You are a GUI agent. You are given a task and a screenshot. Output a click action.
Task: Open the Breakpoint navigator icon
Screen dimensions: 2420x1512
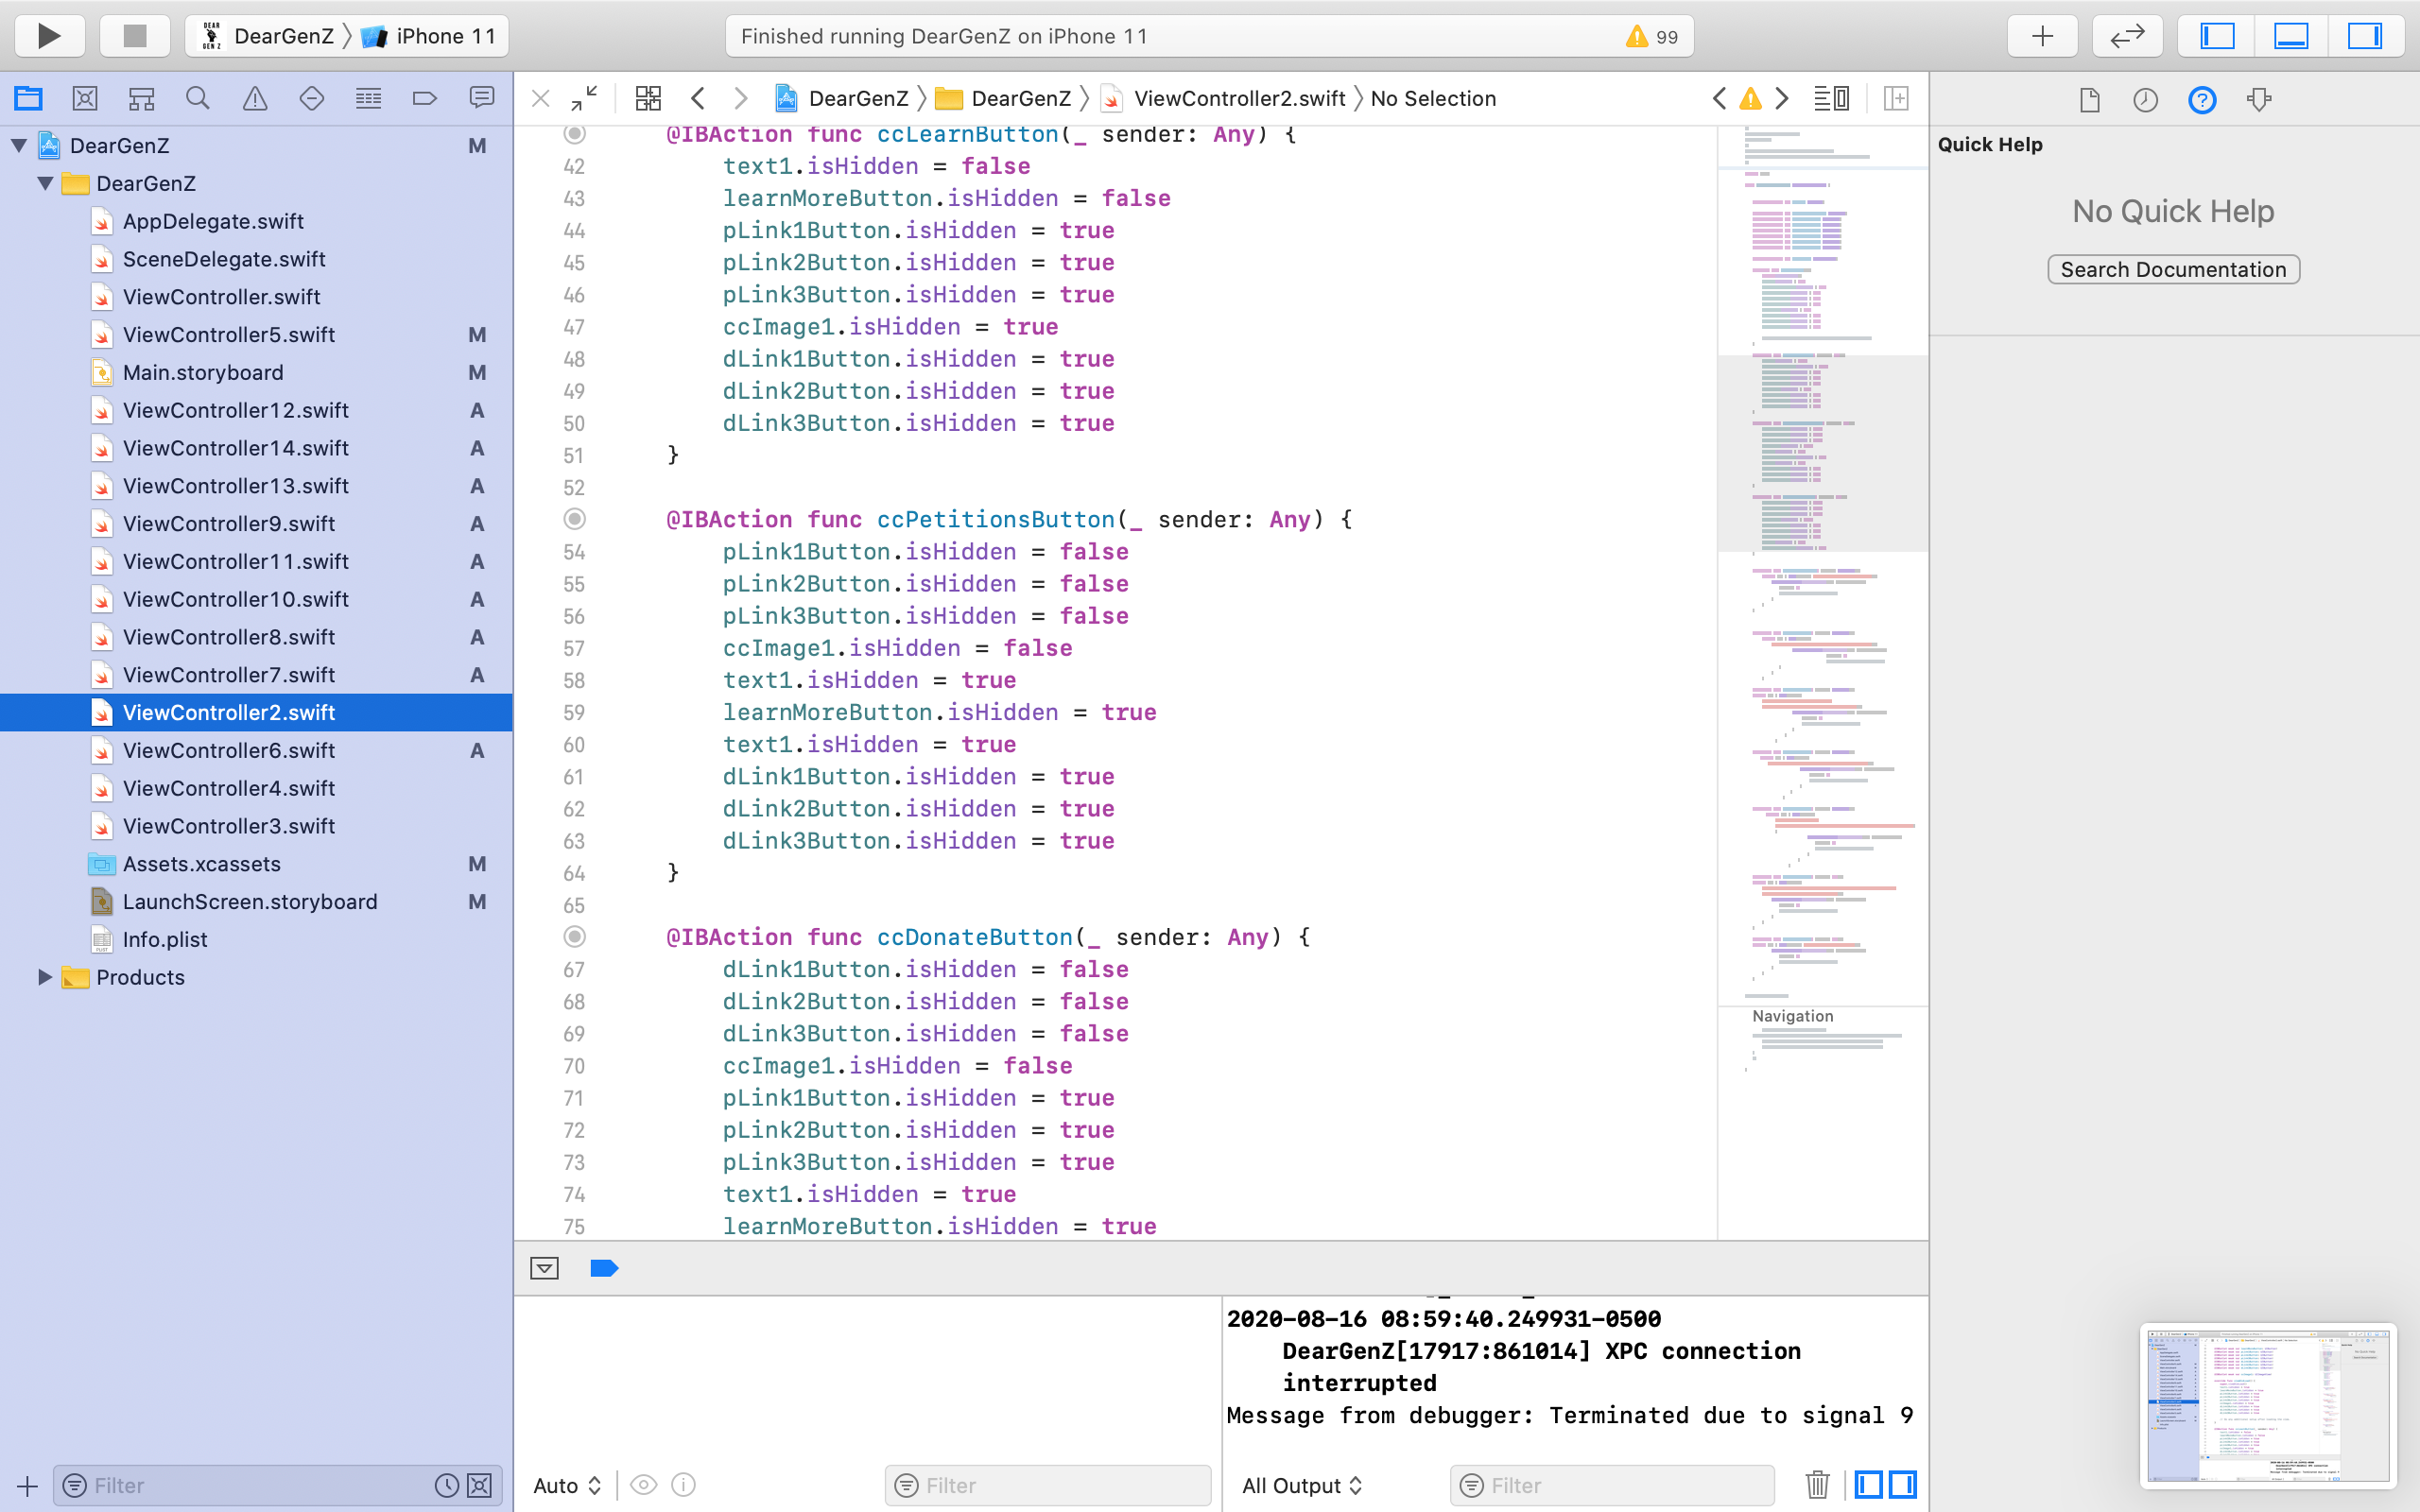click(425, 98)
